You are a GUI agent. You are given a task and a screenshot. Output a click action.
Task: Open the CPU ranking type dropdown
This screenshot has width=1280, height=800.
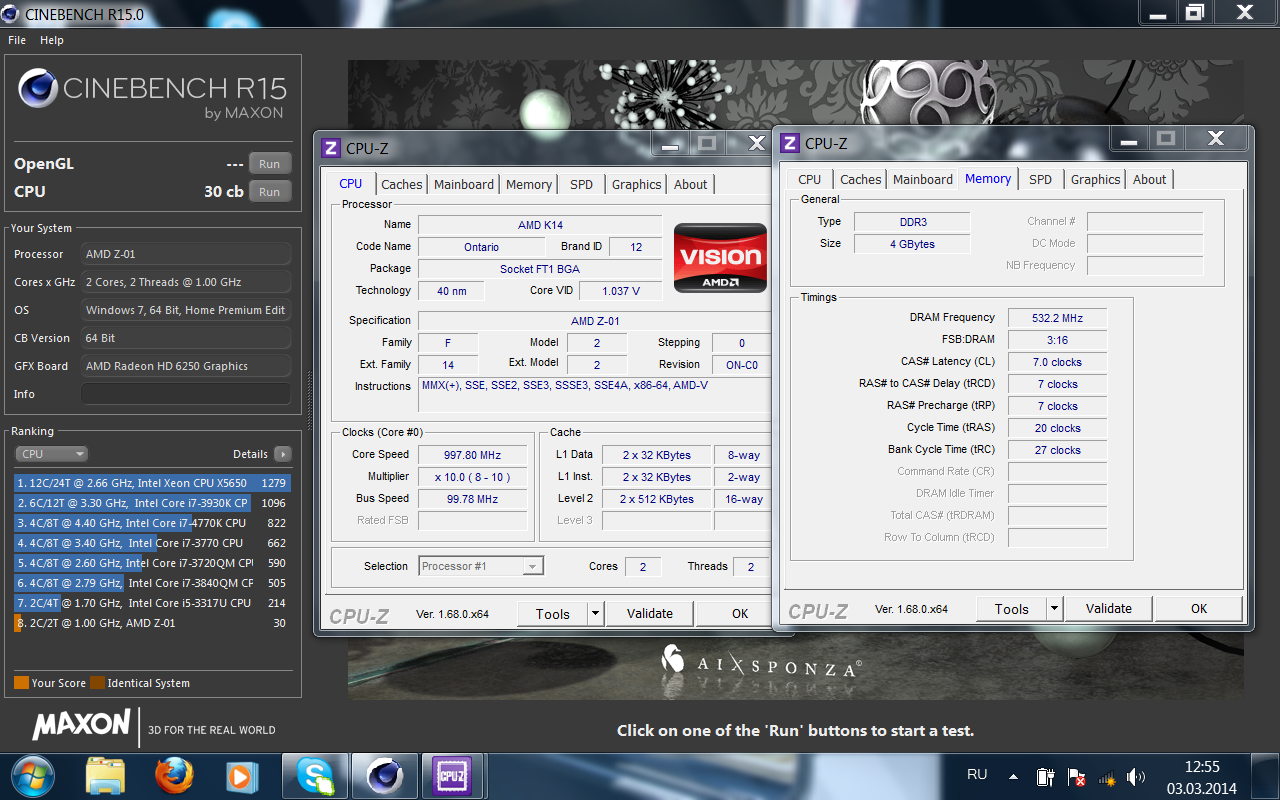point(52,454)
